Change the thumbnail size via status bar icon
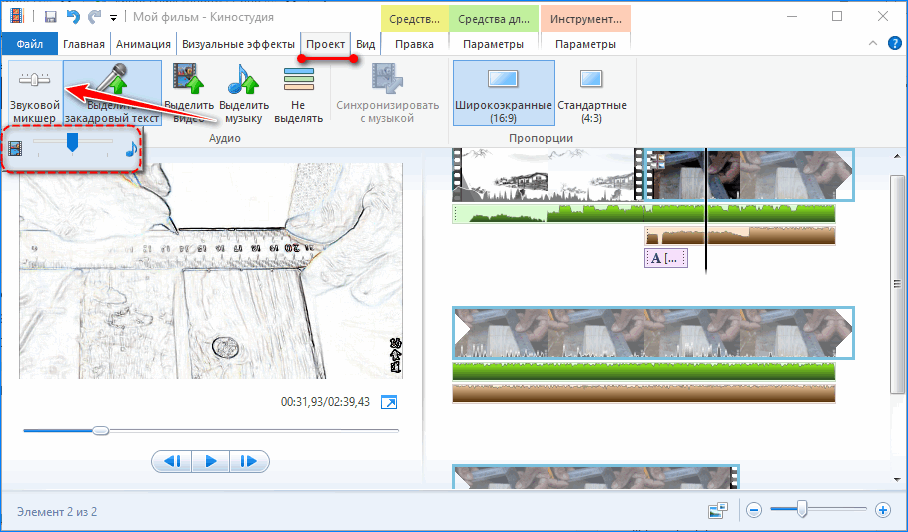This screenshot has width=908, height=532. click(716, 510)
